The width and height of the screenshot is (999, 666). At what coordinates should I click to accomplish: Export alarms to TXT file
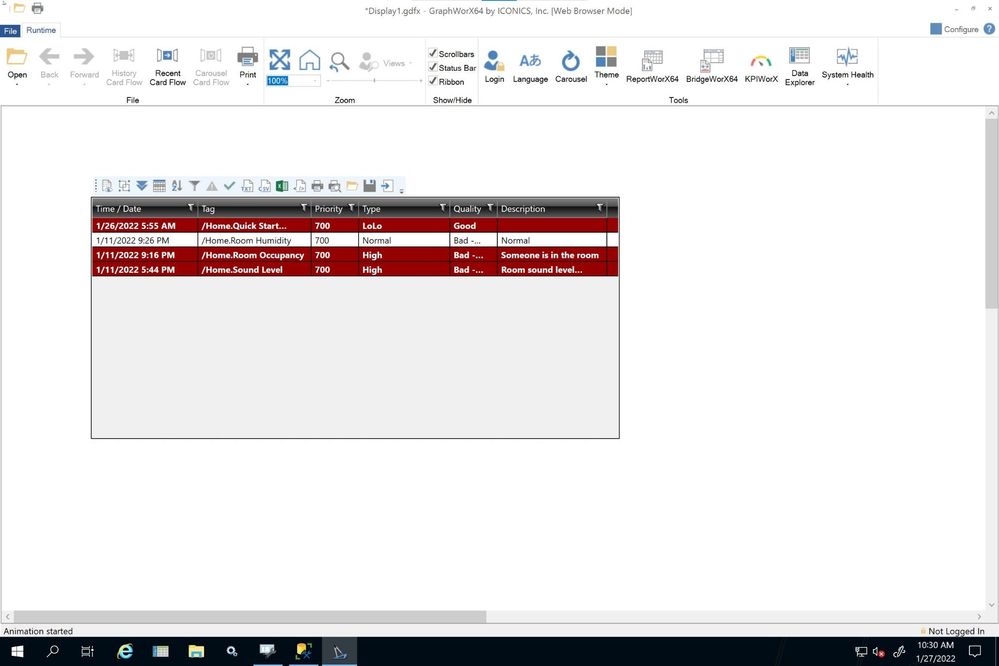point(247,186)
